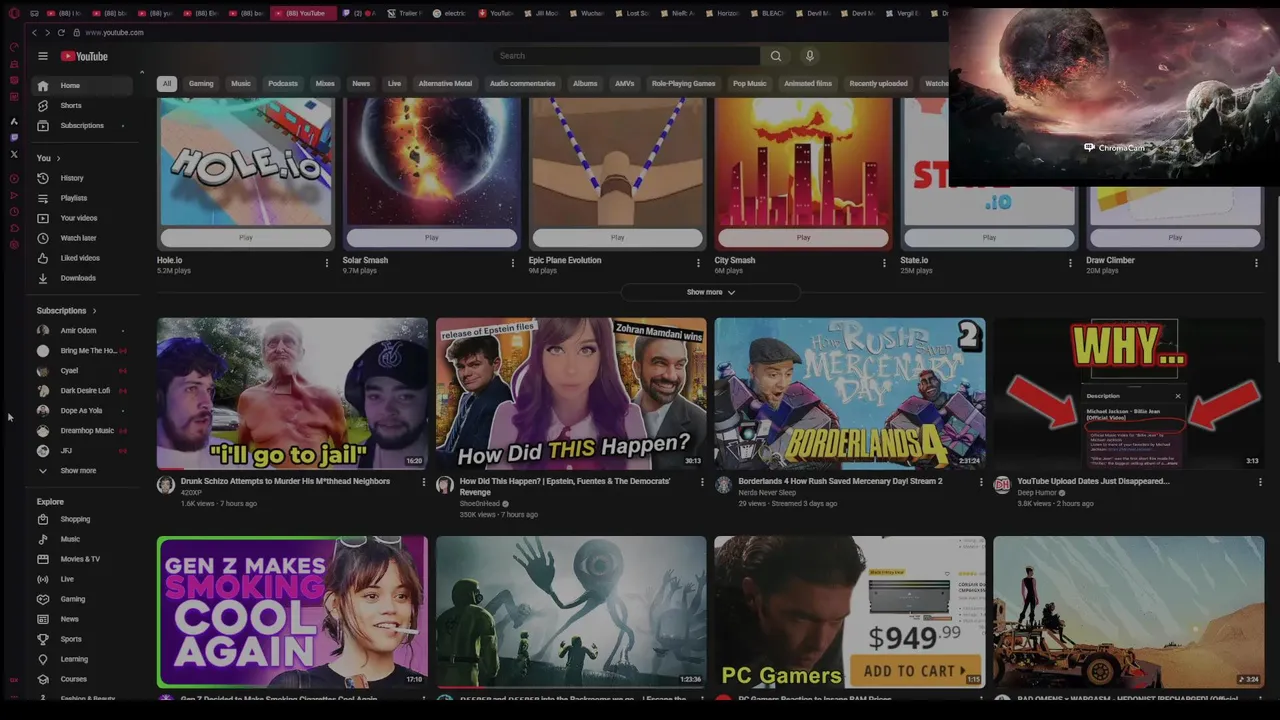Image resolution: width=1280 pixels, height=720 pixels.
Task: Select the Gaming filter chip
Action: point(201,84)
